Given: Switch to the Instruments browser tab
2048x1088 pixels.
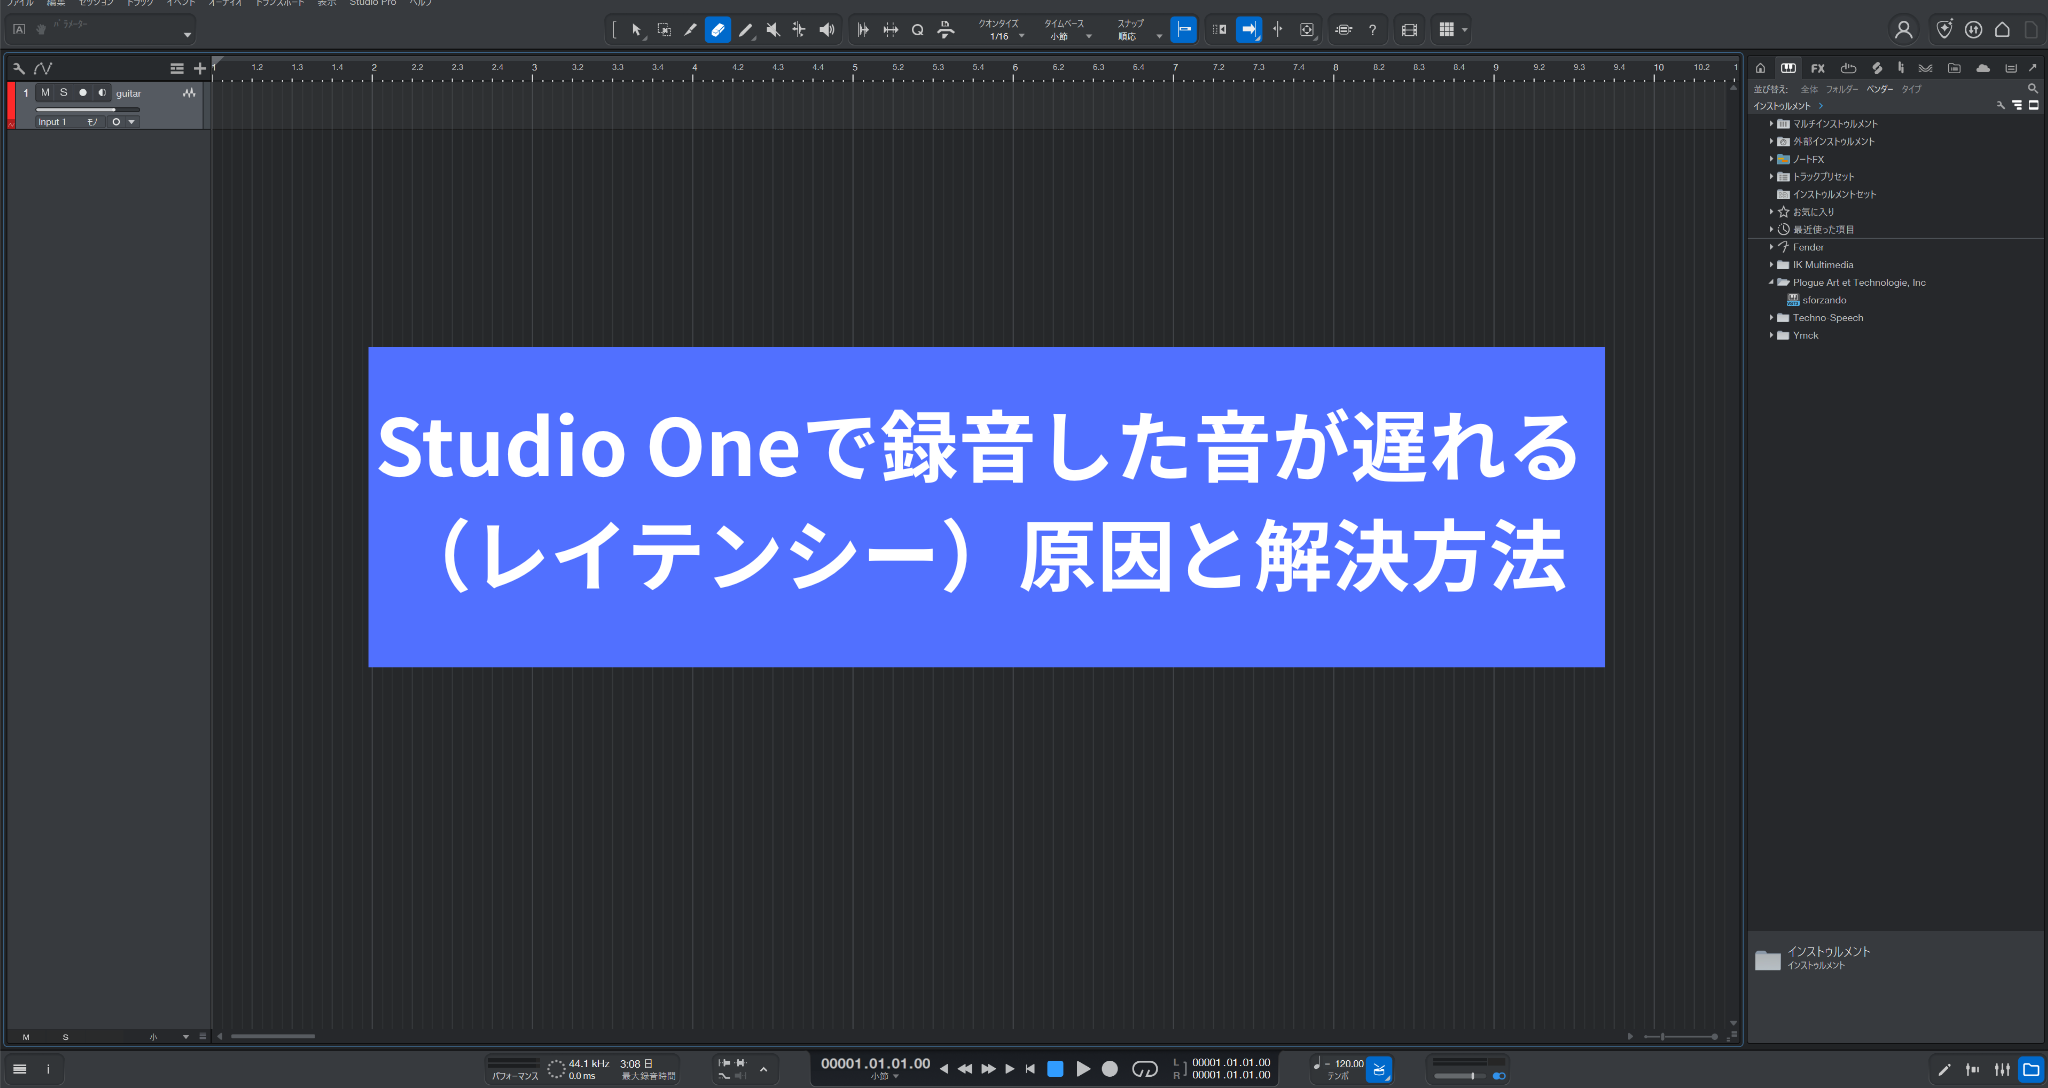Looking at the screenshot, I should [x=1789, y=68].
